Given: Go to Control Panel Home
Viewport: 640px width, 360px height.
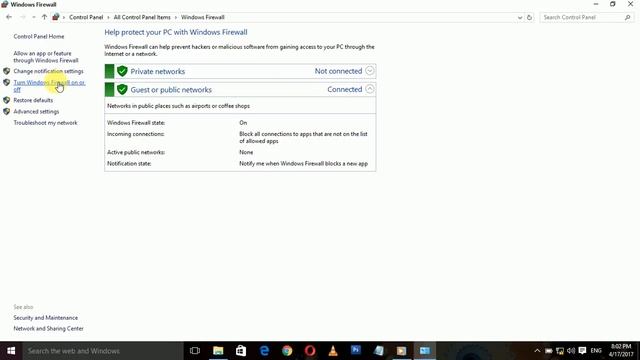Looking at the screenshot, I should tap(39, 36).
